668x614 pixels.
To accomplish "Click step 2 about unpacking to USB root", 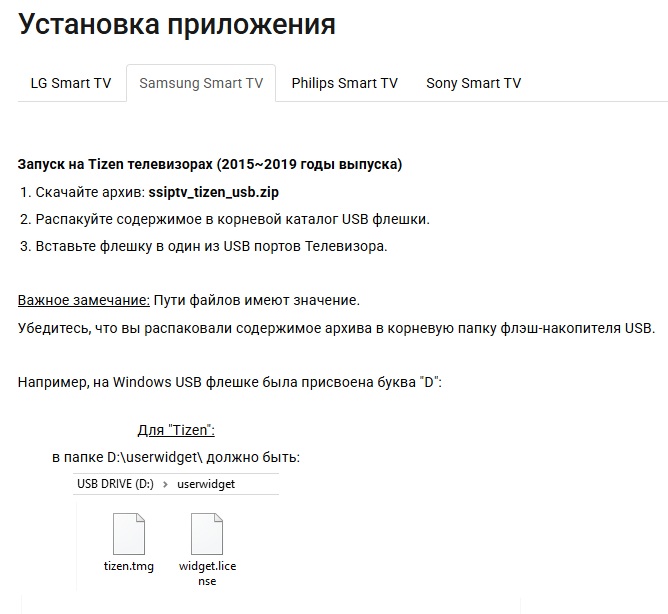I will point(225,219).
